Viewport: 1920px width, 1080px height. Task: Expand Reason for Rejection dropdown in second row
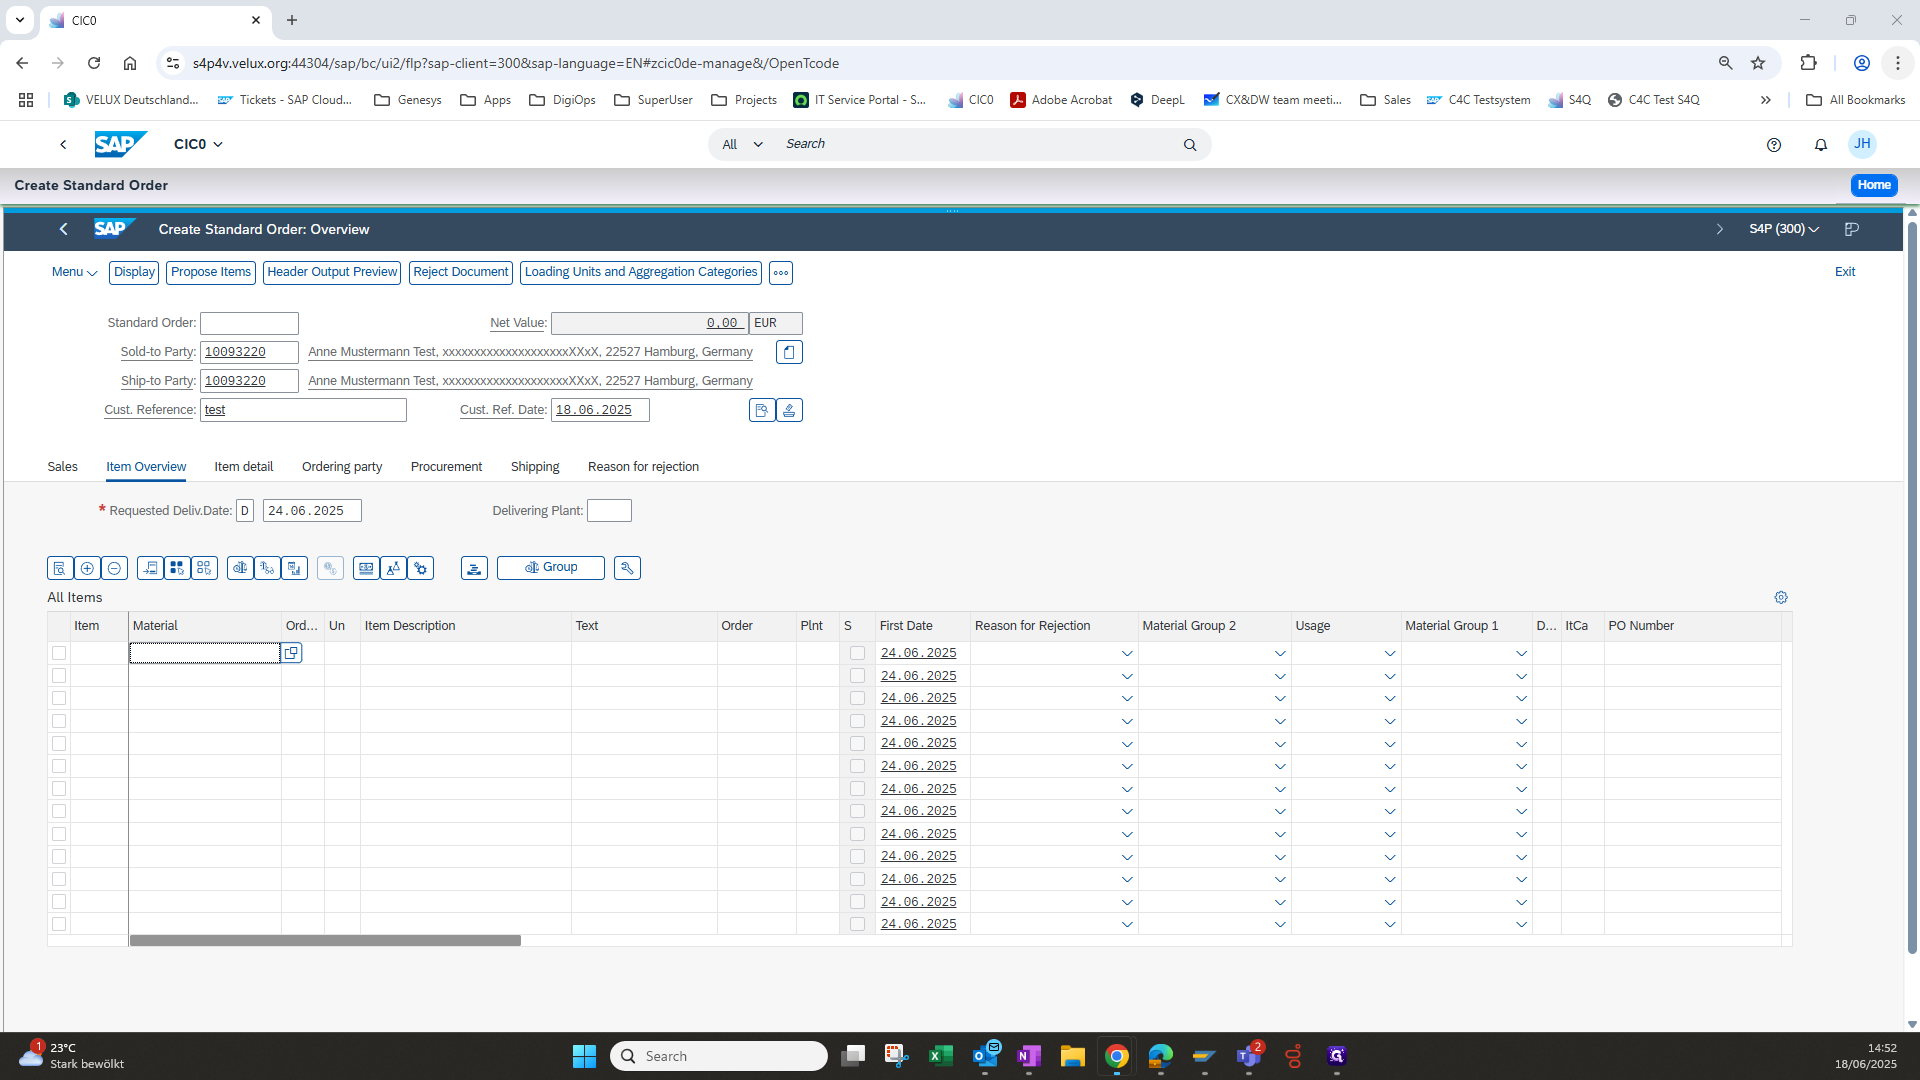1127,677
